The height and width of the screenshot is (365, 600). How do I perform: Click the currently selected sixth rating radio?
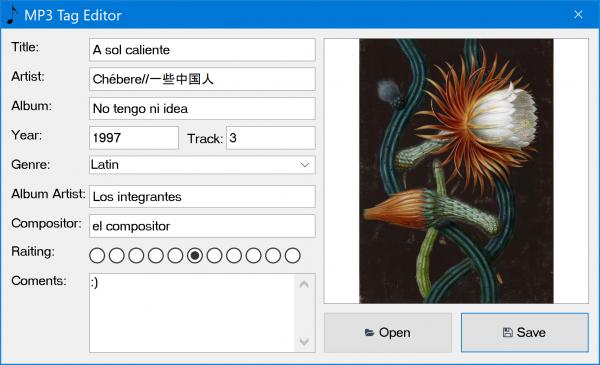(x=195, y=256)
